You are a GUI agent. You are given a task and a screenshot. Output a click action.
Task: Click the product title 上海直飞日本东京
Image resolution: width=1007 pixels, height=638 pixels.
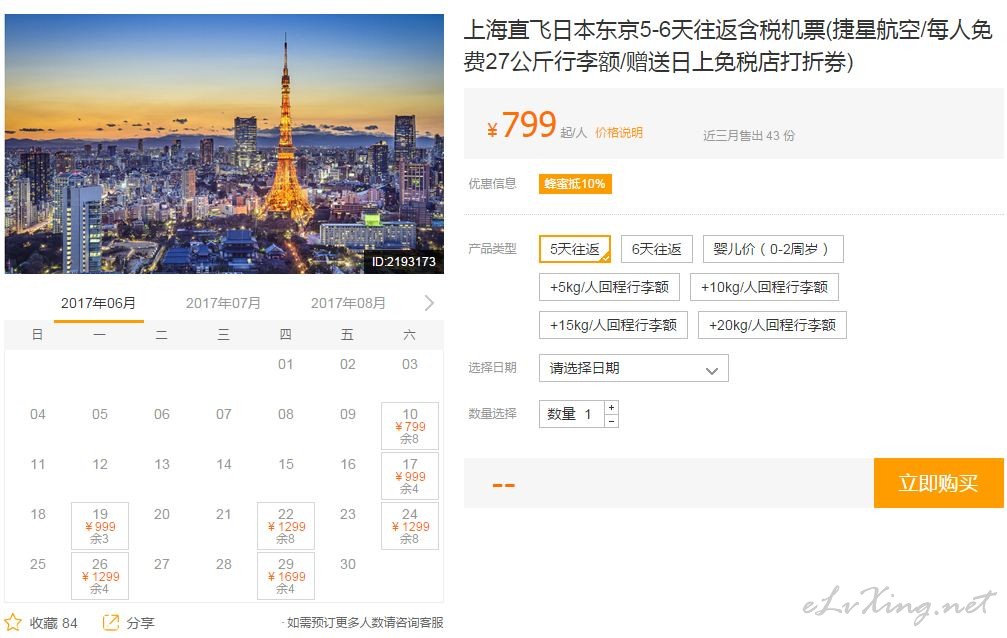click(728, 46)
